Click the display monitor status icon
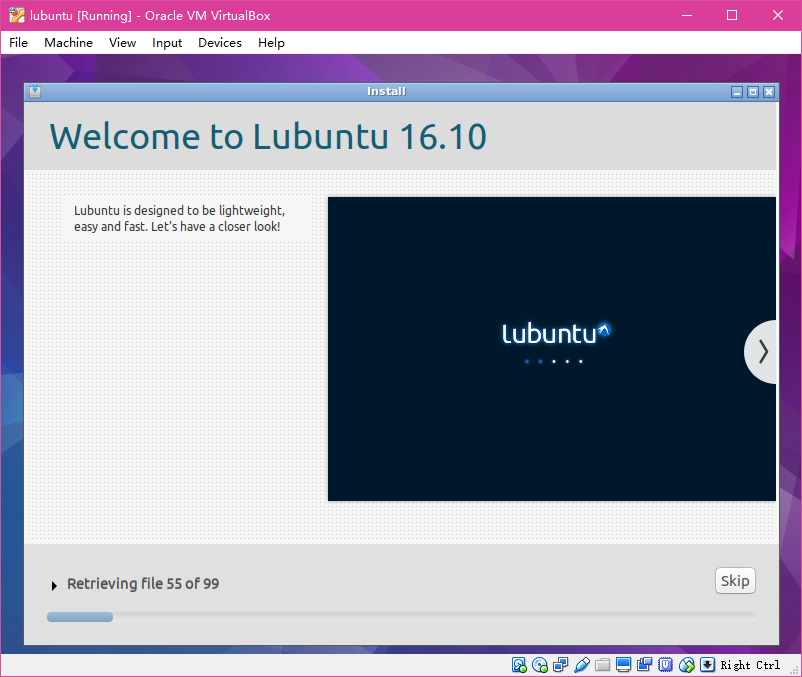 (x=623, y=665)
